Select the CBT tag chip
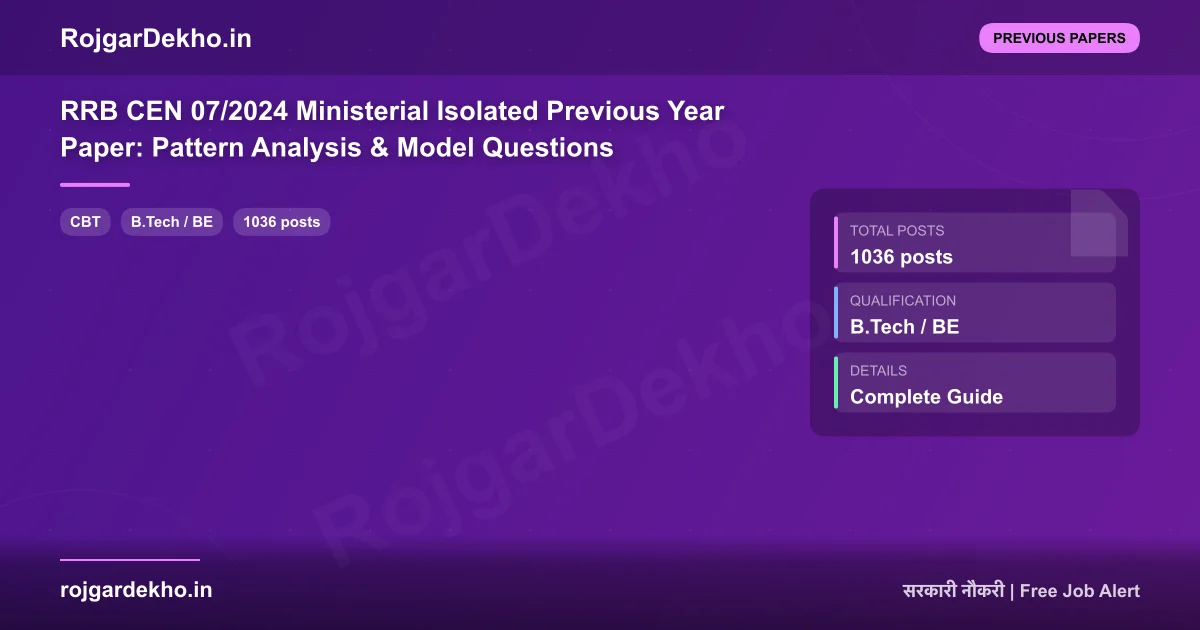 [x=85, y=222]
